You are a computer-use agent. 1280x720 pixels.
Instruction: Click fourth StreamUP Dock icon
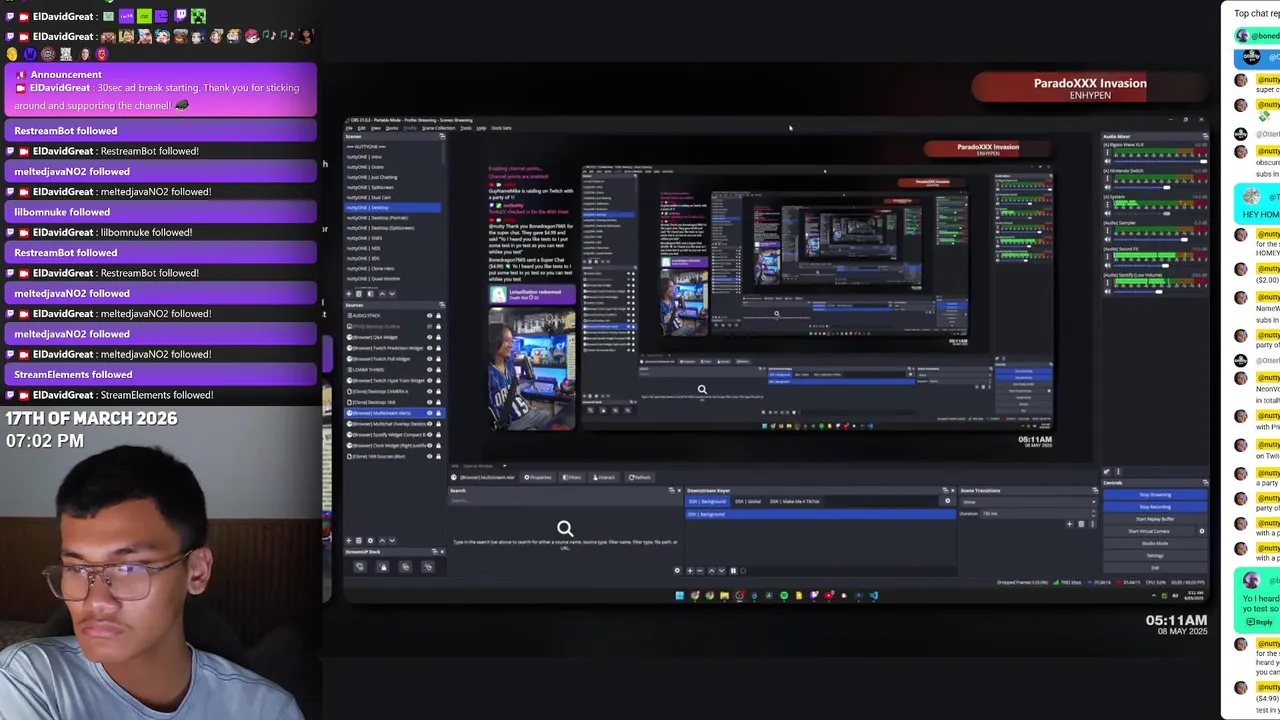428,566
